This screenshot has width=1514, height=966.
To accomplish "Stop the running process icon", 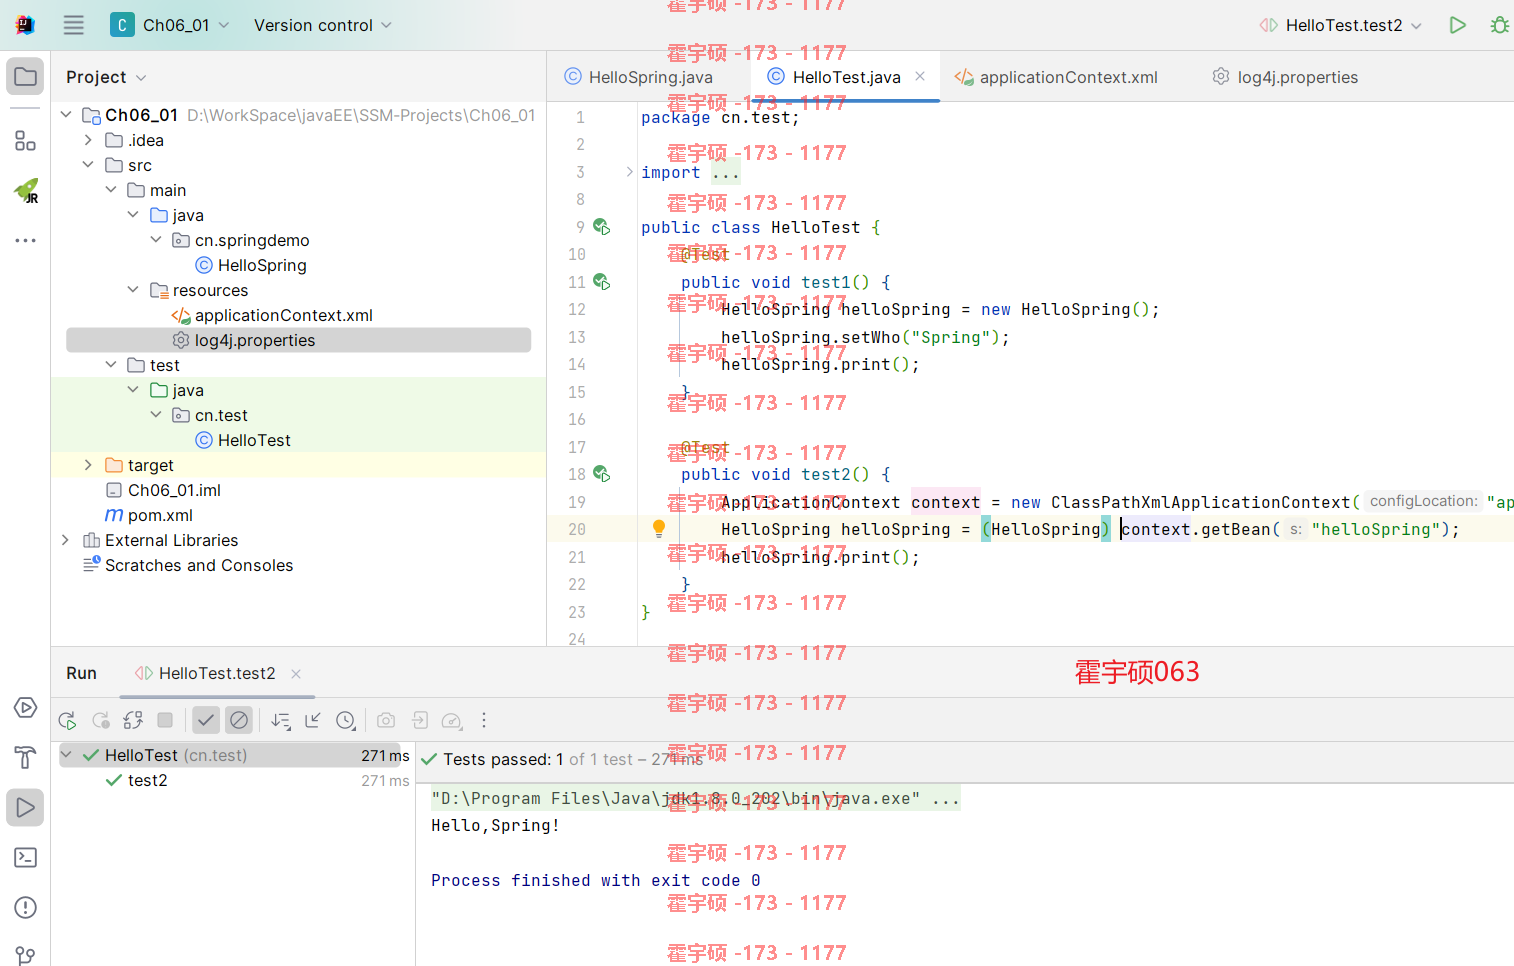I will tap(166, 720).
